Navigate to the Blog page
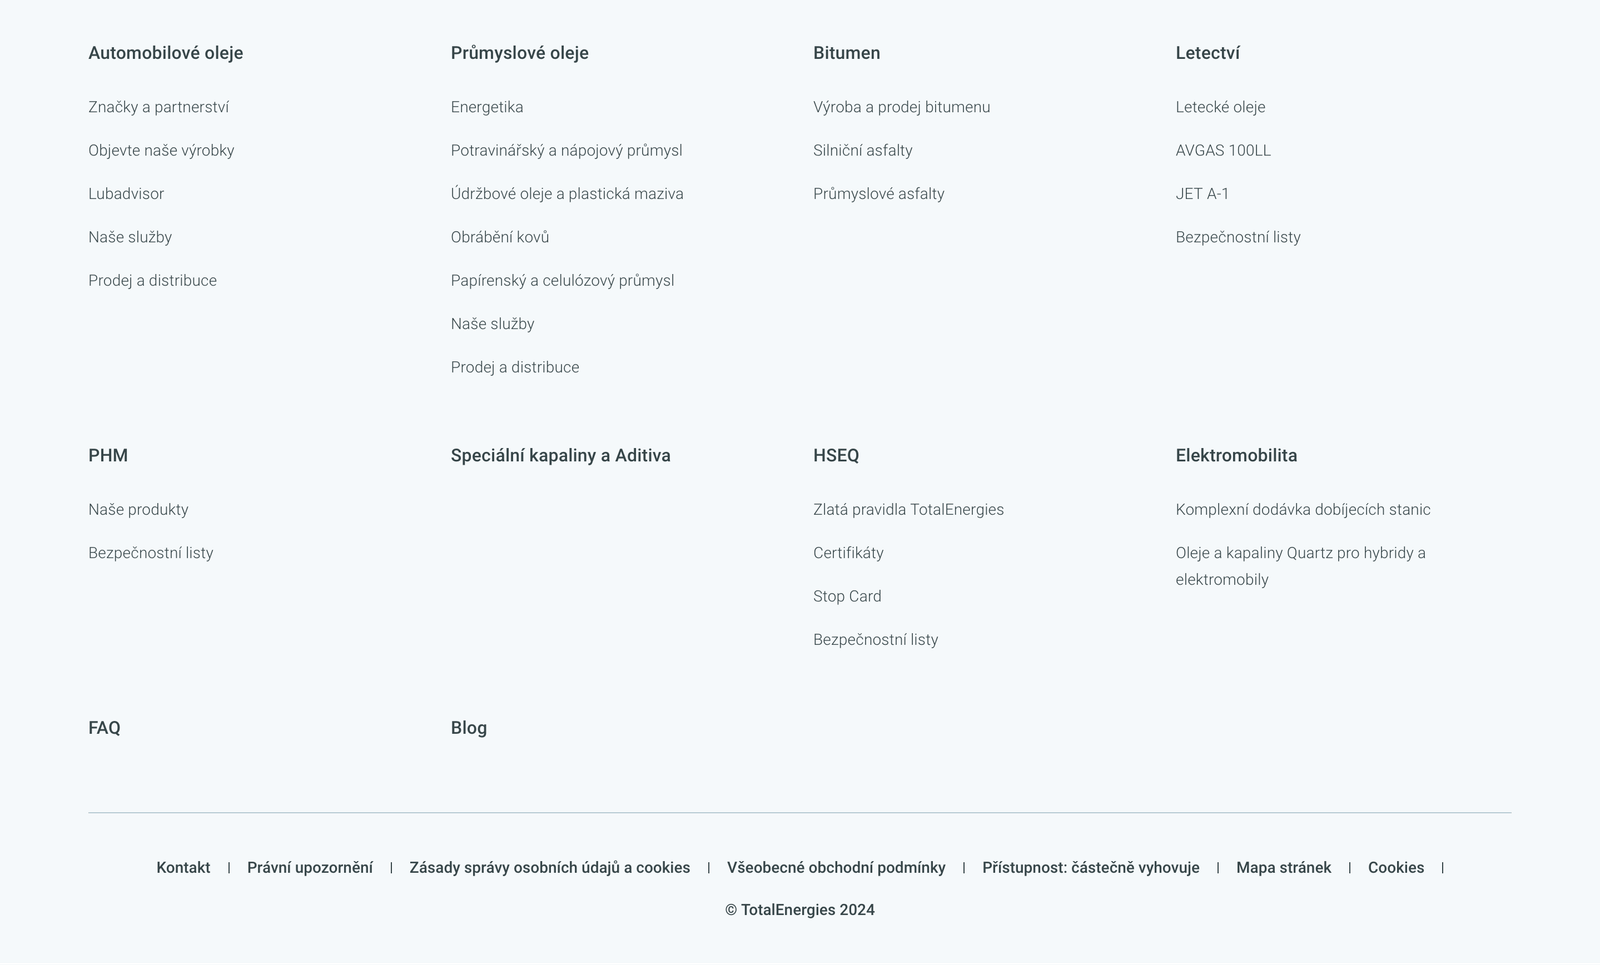This screenshot has width=1600, height=965. pyautogui.click(x=468, y=728)
